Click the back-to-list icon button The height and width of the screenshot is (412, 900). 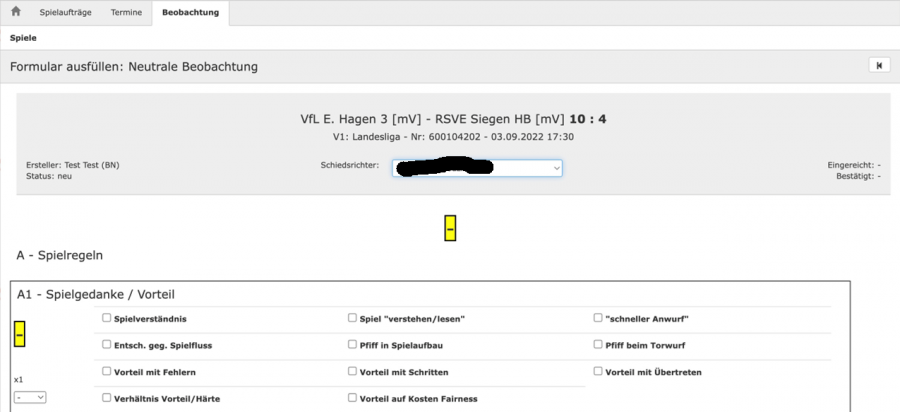878,66
